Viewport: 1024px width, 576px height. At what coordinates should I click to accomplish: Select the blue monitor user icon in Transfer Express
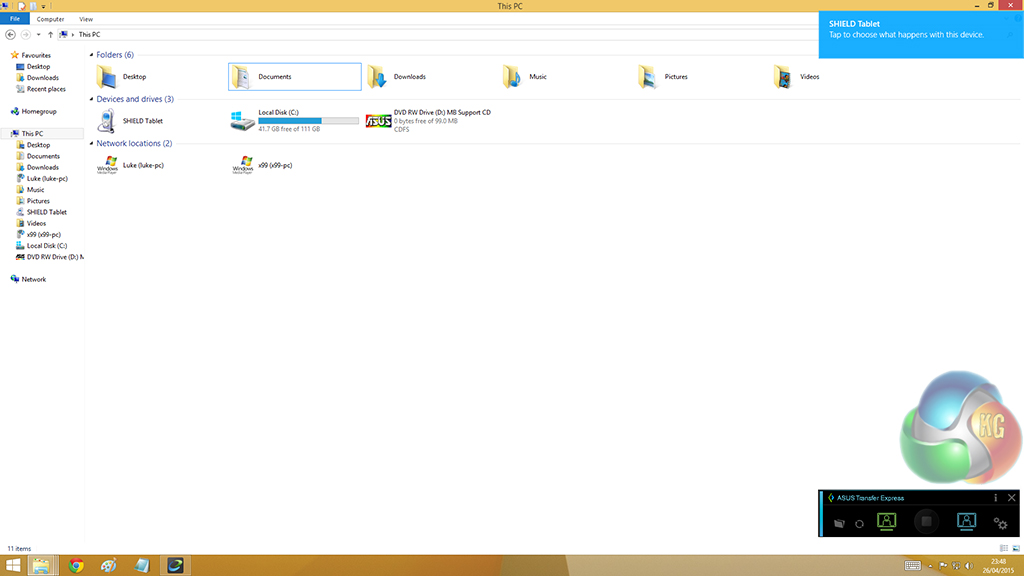click(966, 521)
